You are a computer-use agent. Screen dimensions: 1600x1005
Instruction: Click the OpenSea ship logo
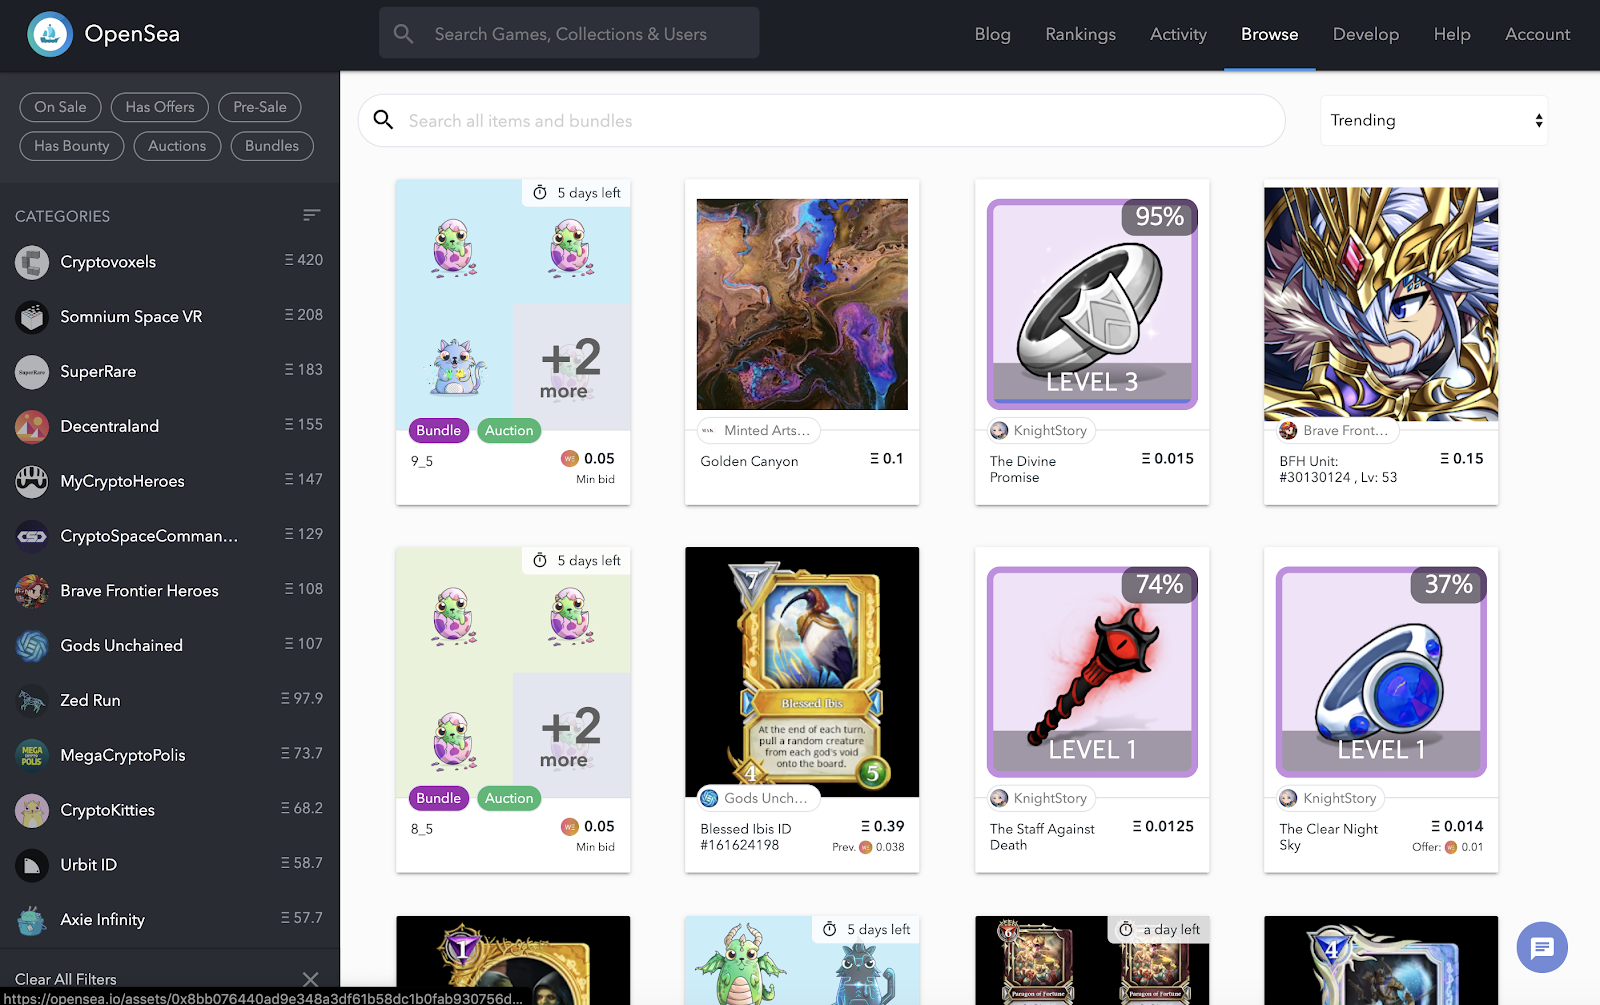(x=49, y=34)
